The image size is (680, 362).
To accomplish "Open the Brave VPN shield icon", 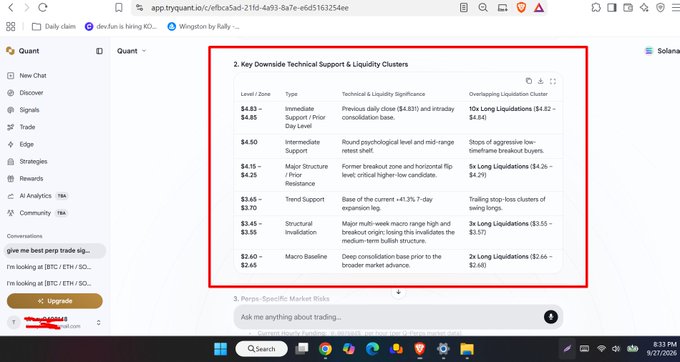I will [660, 7].
